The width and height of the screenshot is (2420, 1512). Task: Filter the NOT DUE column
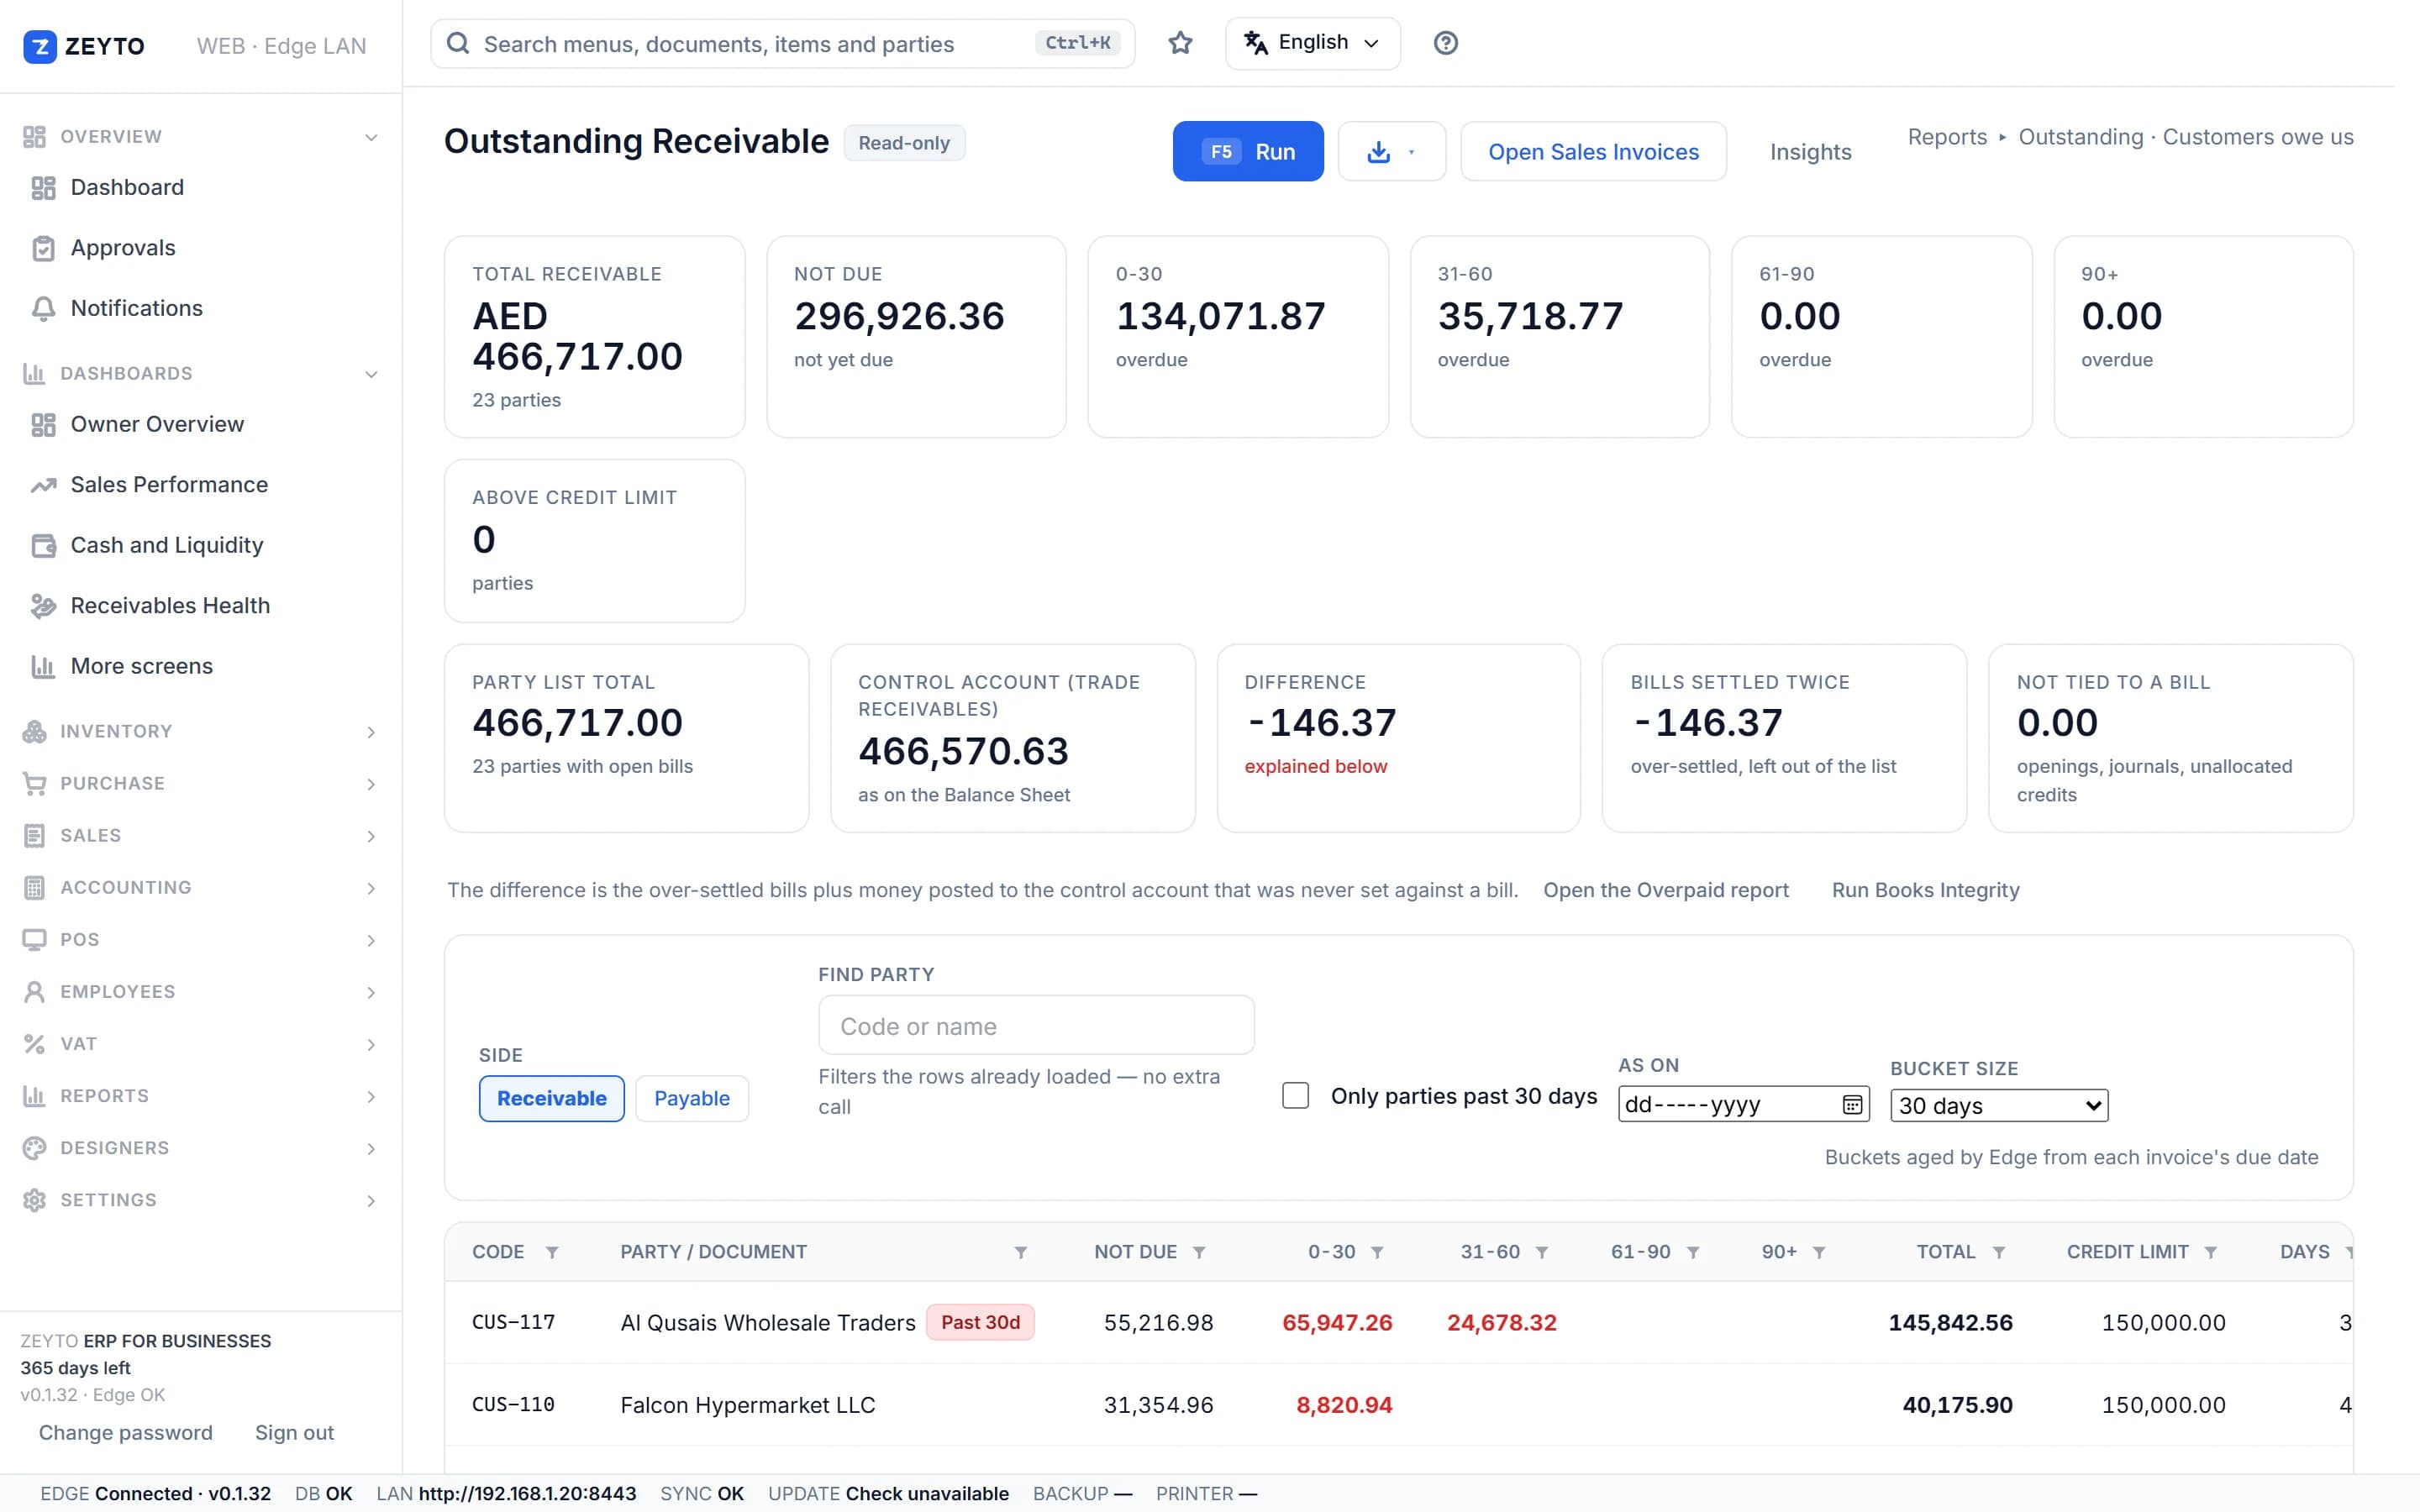click(x=1199, y=1252)
